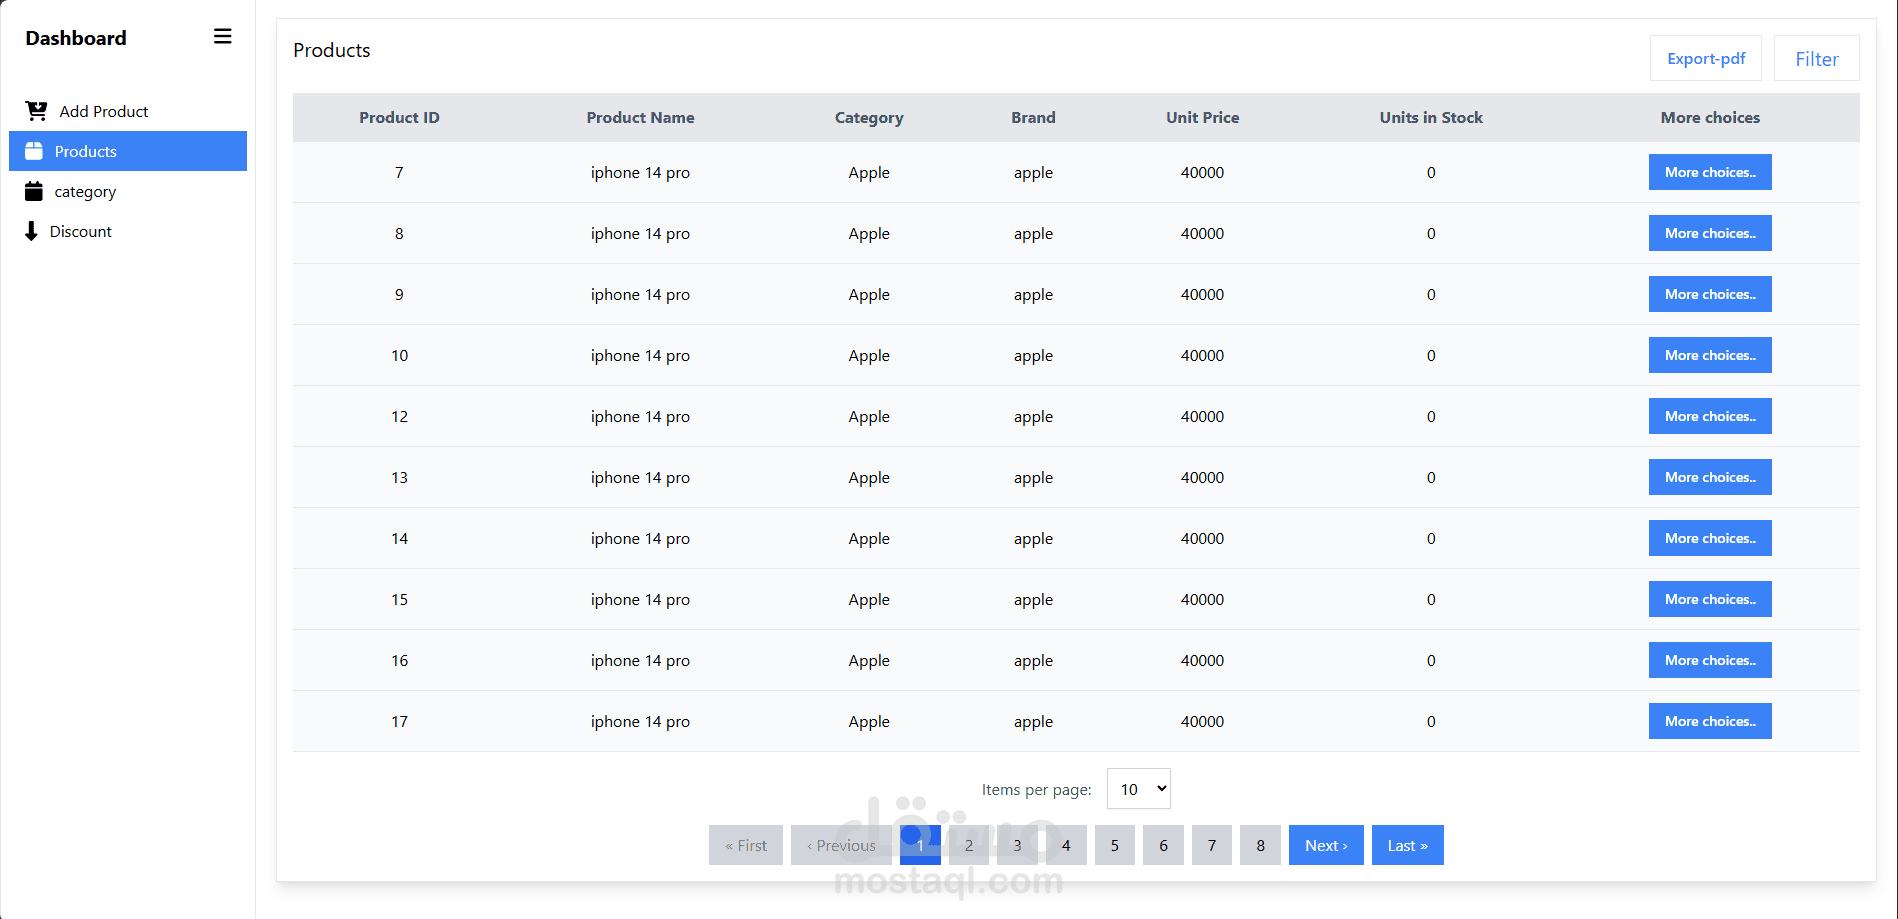
Task: Click More choices for product 7
Action: tap(1710, 172)
